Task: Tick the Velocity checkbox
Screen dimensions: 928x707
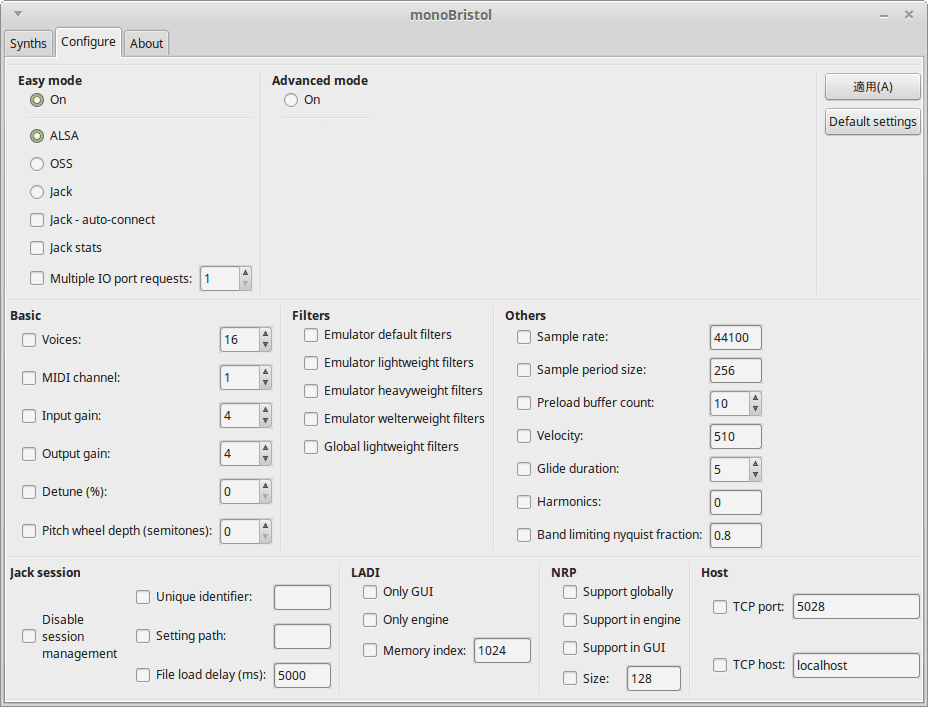Action: 524,436
